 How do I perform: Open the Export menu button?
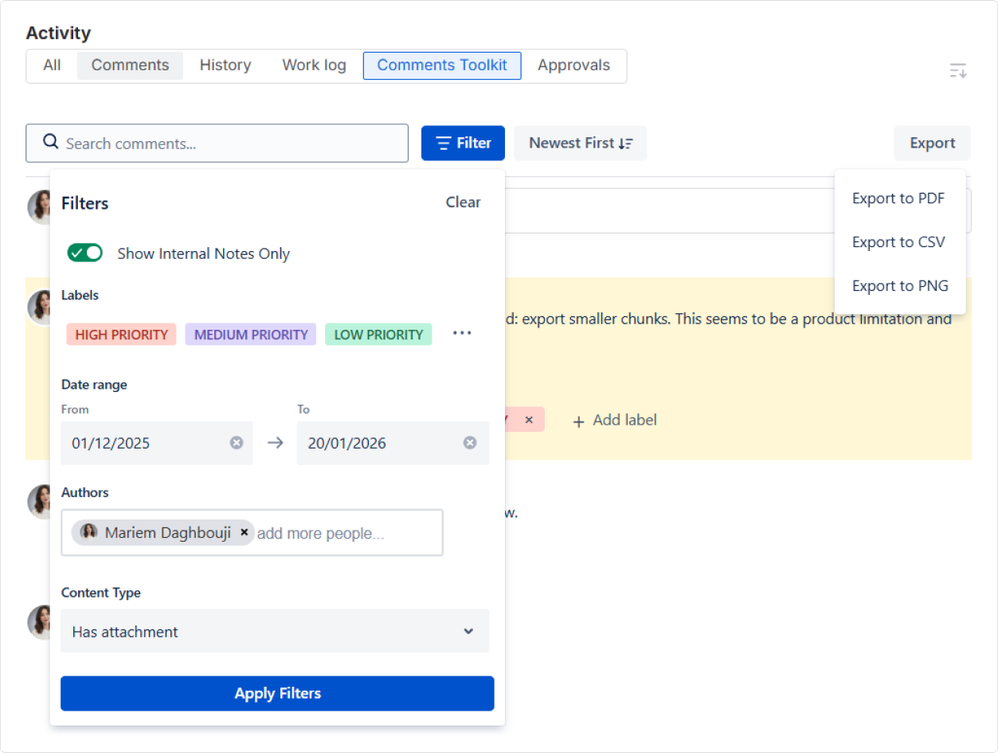tap(932, 143)
